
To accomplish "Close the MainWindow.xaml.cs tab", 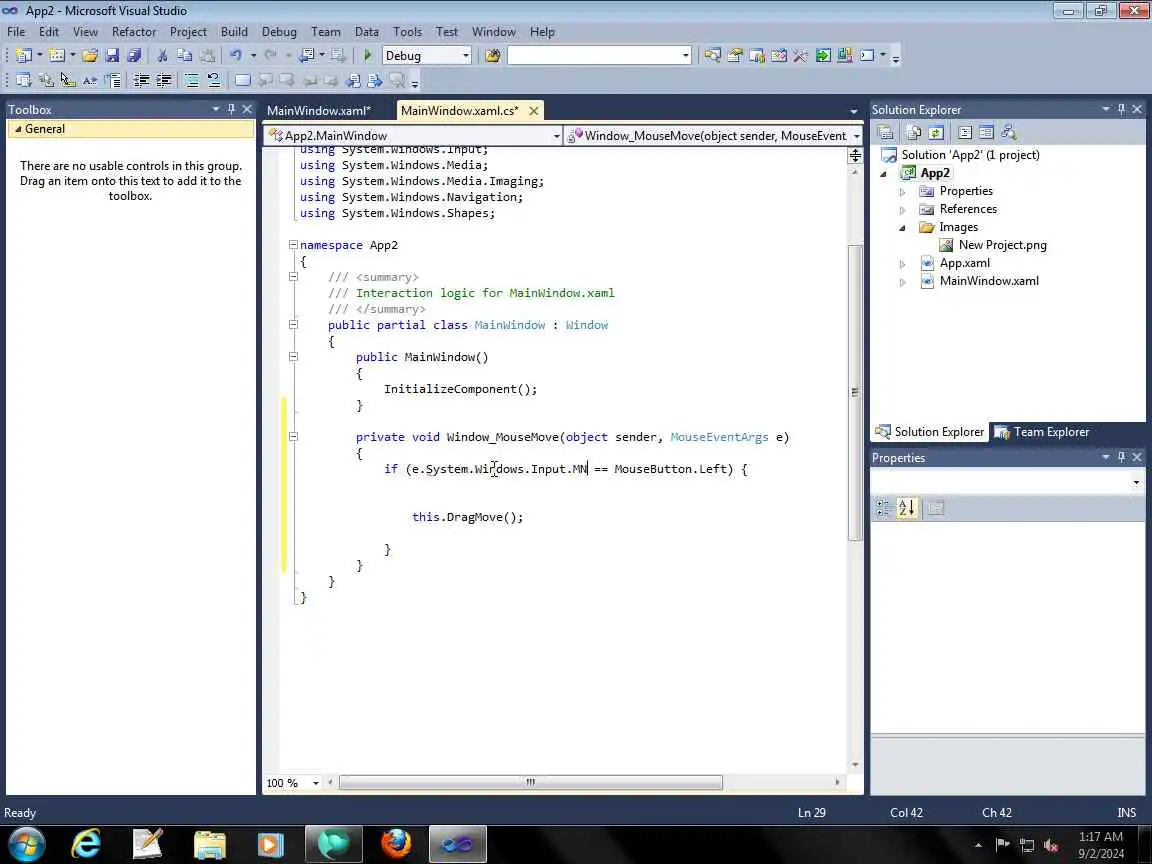I will tap(533, 110).
